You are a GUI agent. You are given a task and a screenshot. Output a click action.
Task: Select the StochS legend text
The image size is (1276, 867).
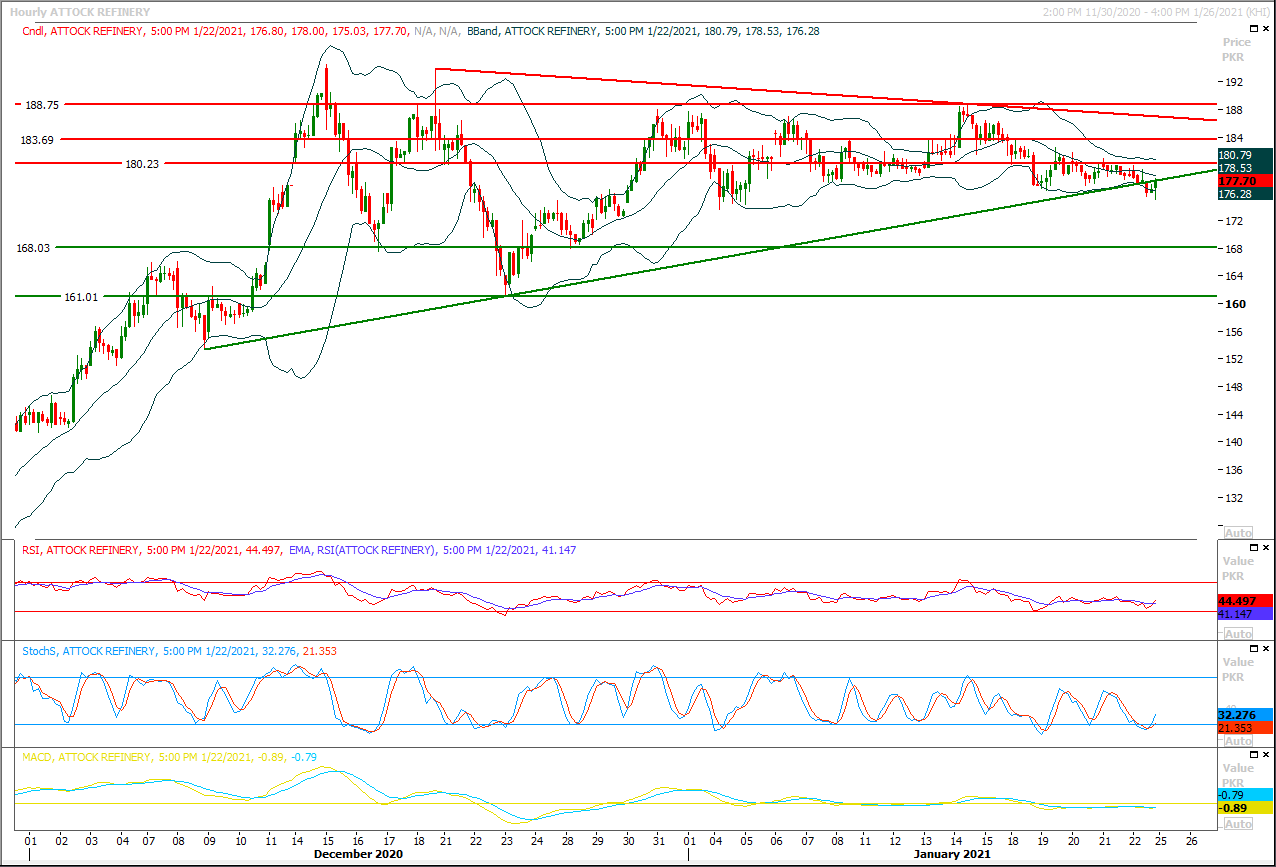180,651
